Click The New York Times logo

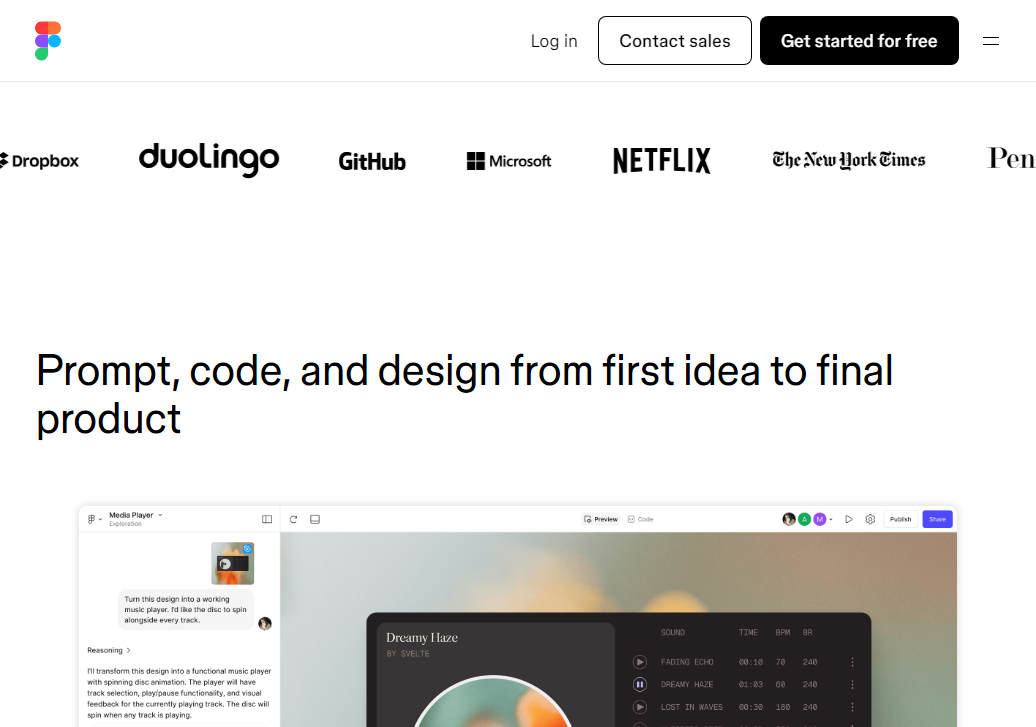[x=849, y=160]
